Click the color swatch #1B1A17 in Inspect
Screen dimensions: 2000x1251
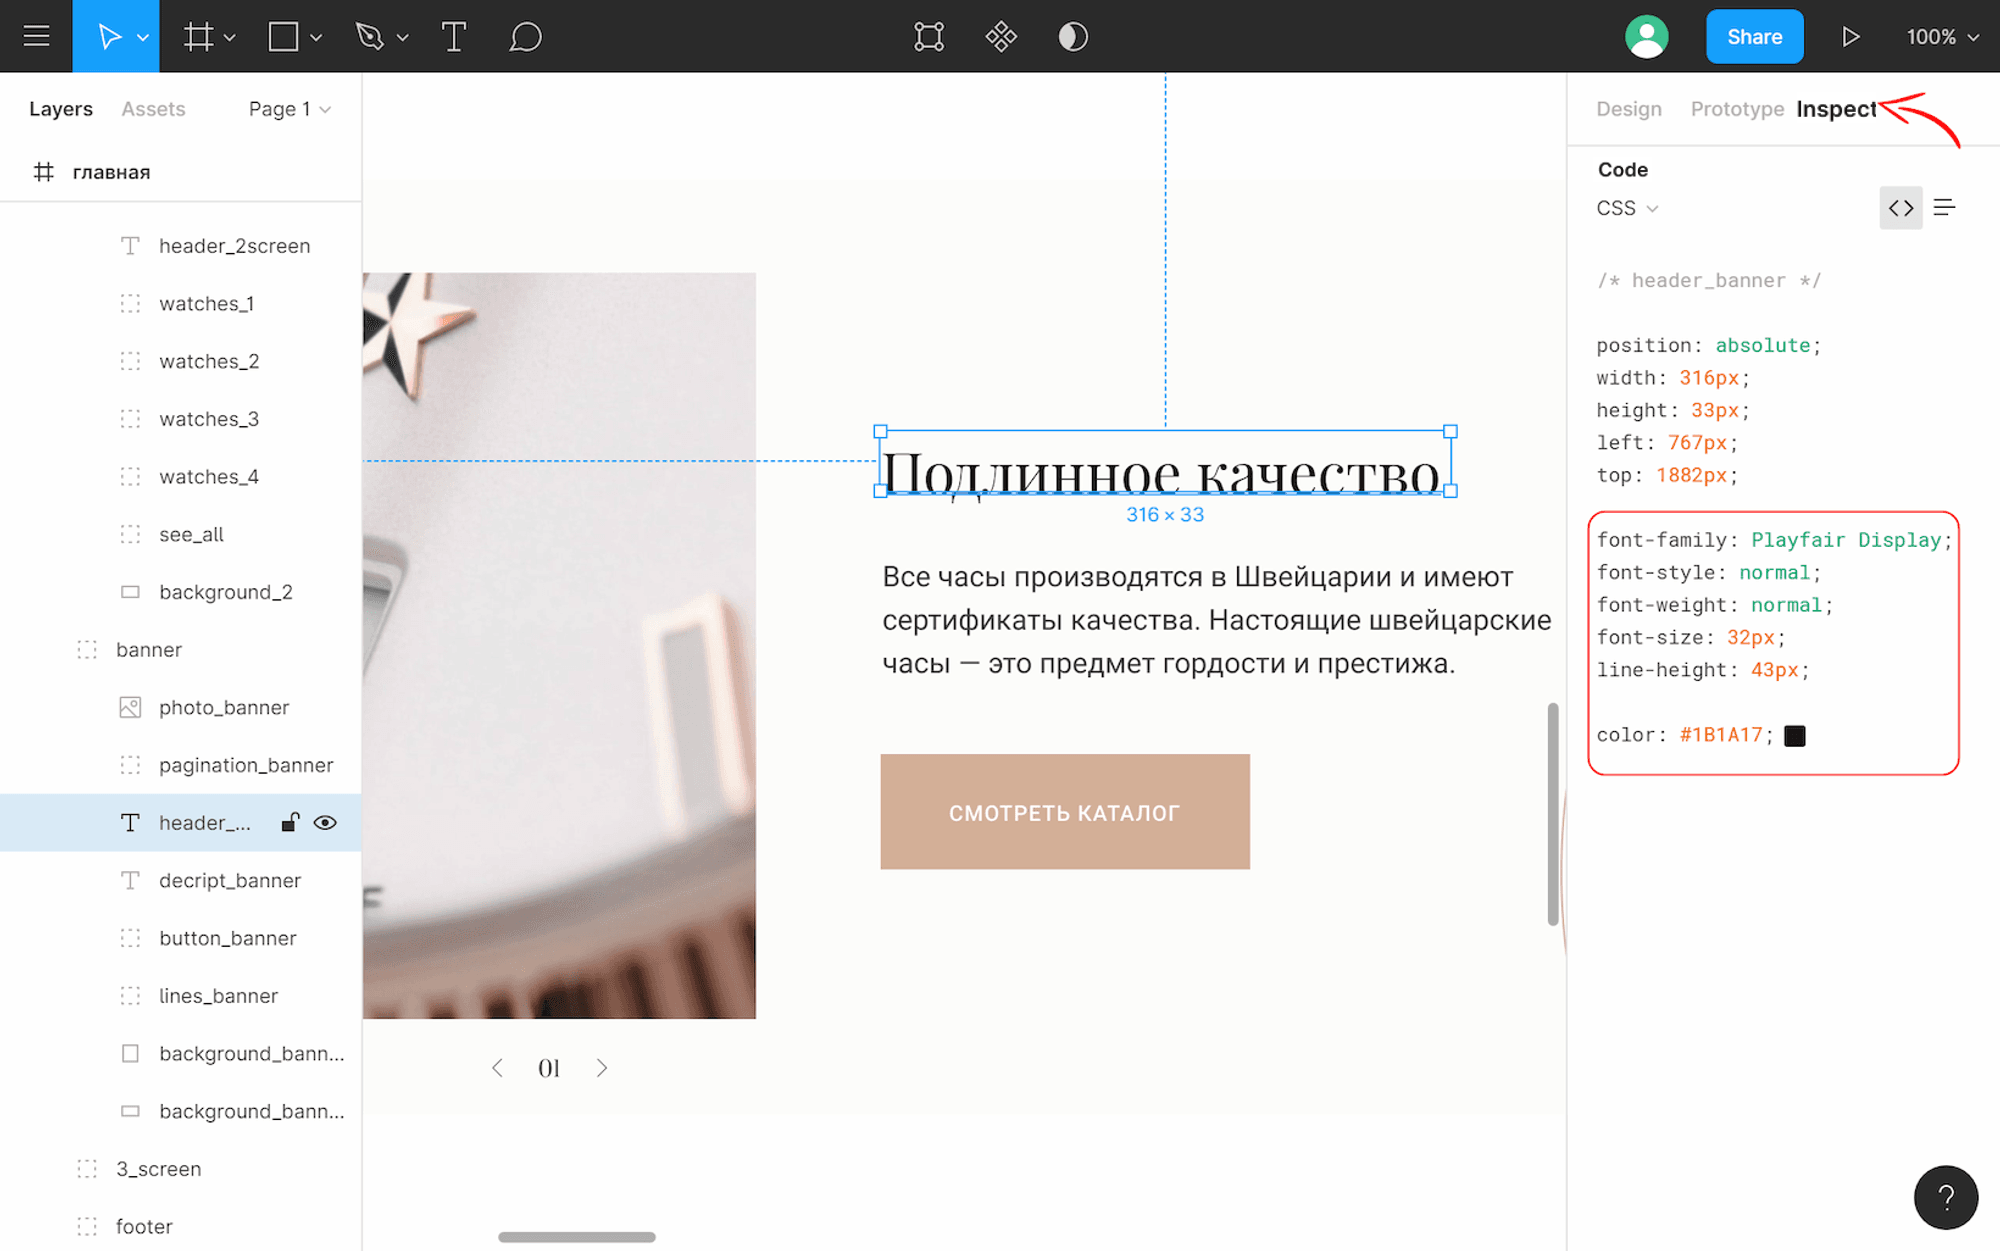1793,735
